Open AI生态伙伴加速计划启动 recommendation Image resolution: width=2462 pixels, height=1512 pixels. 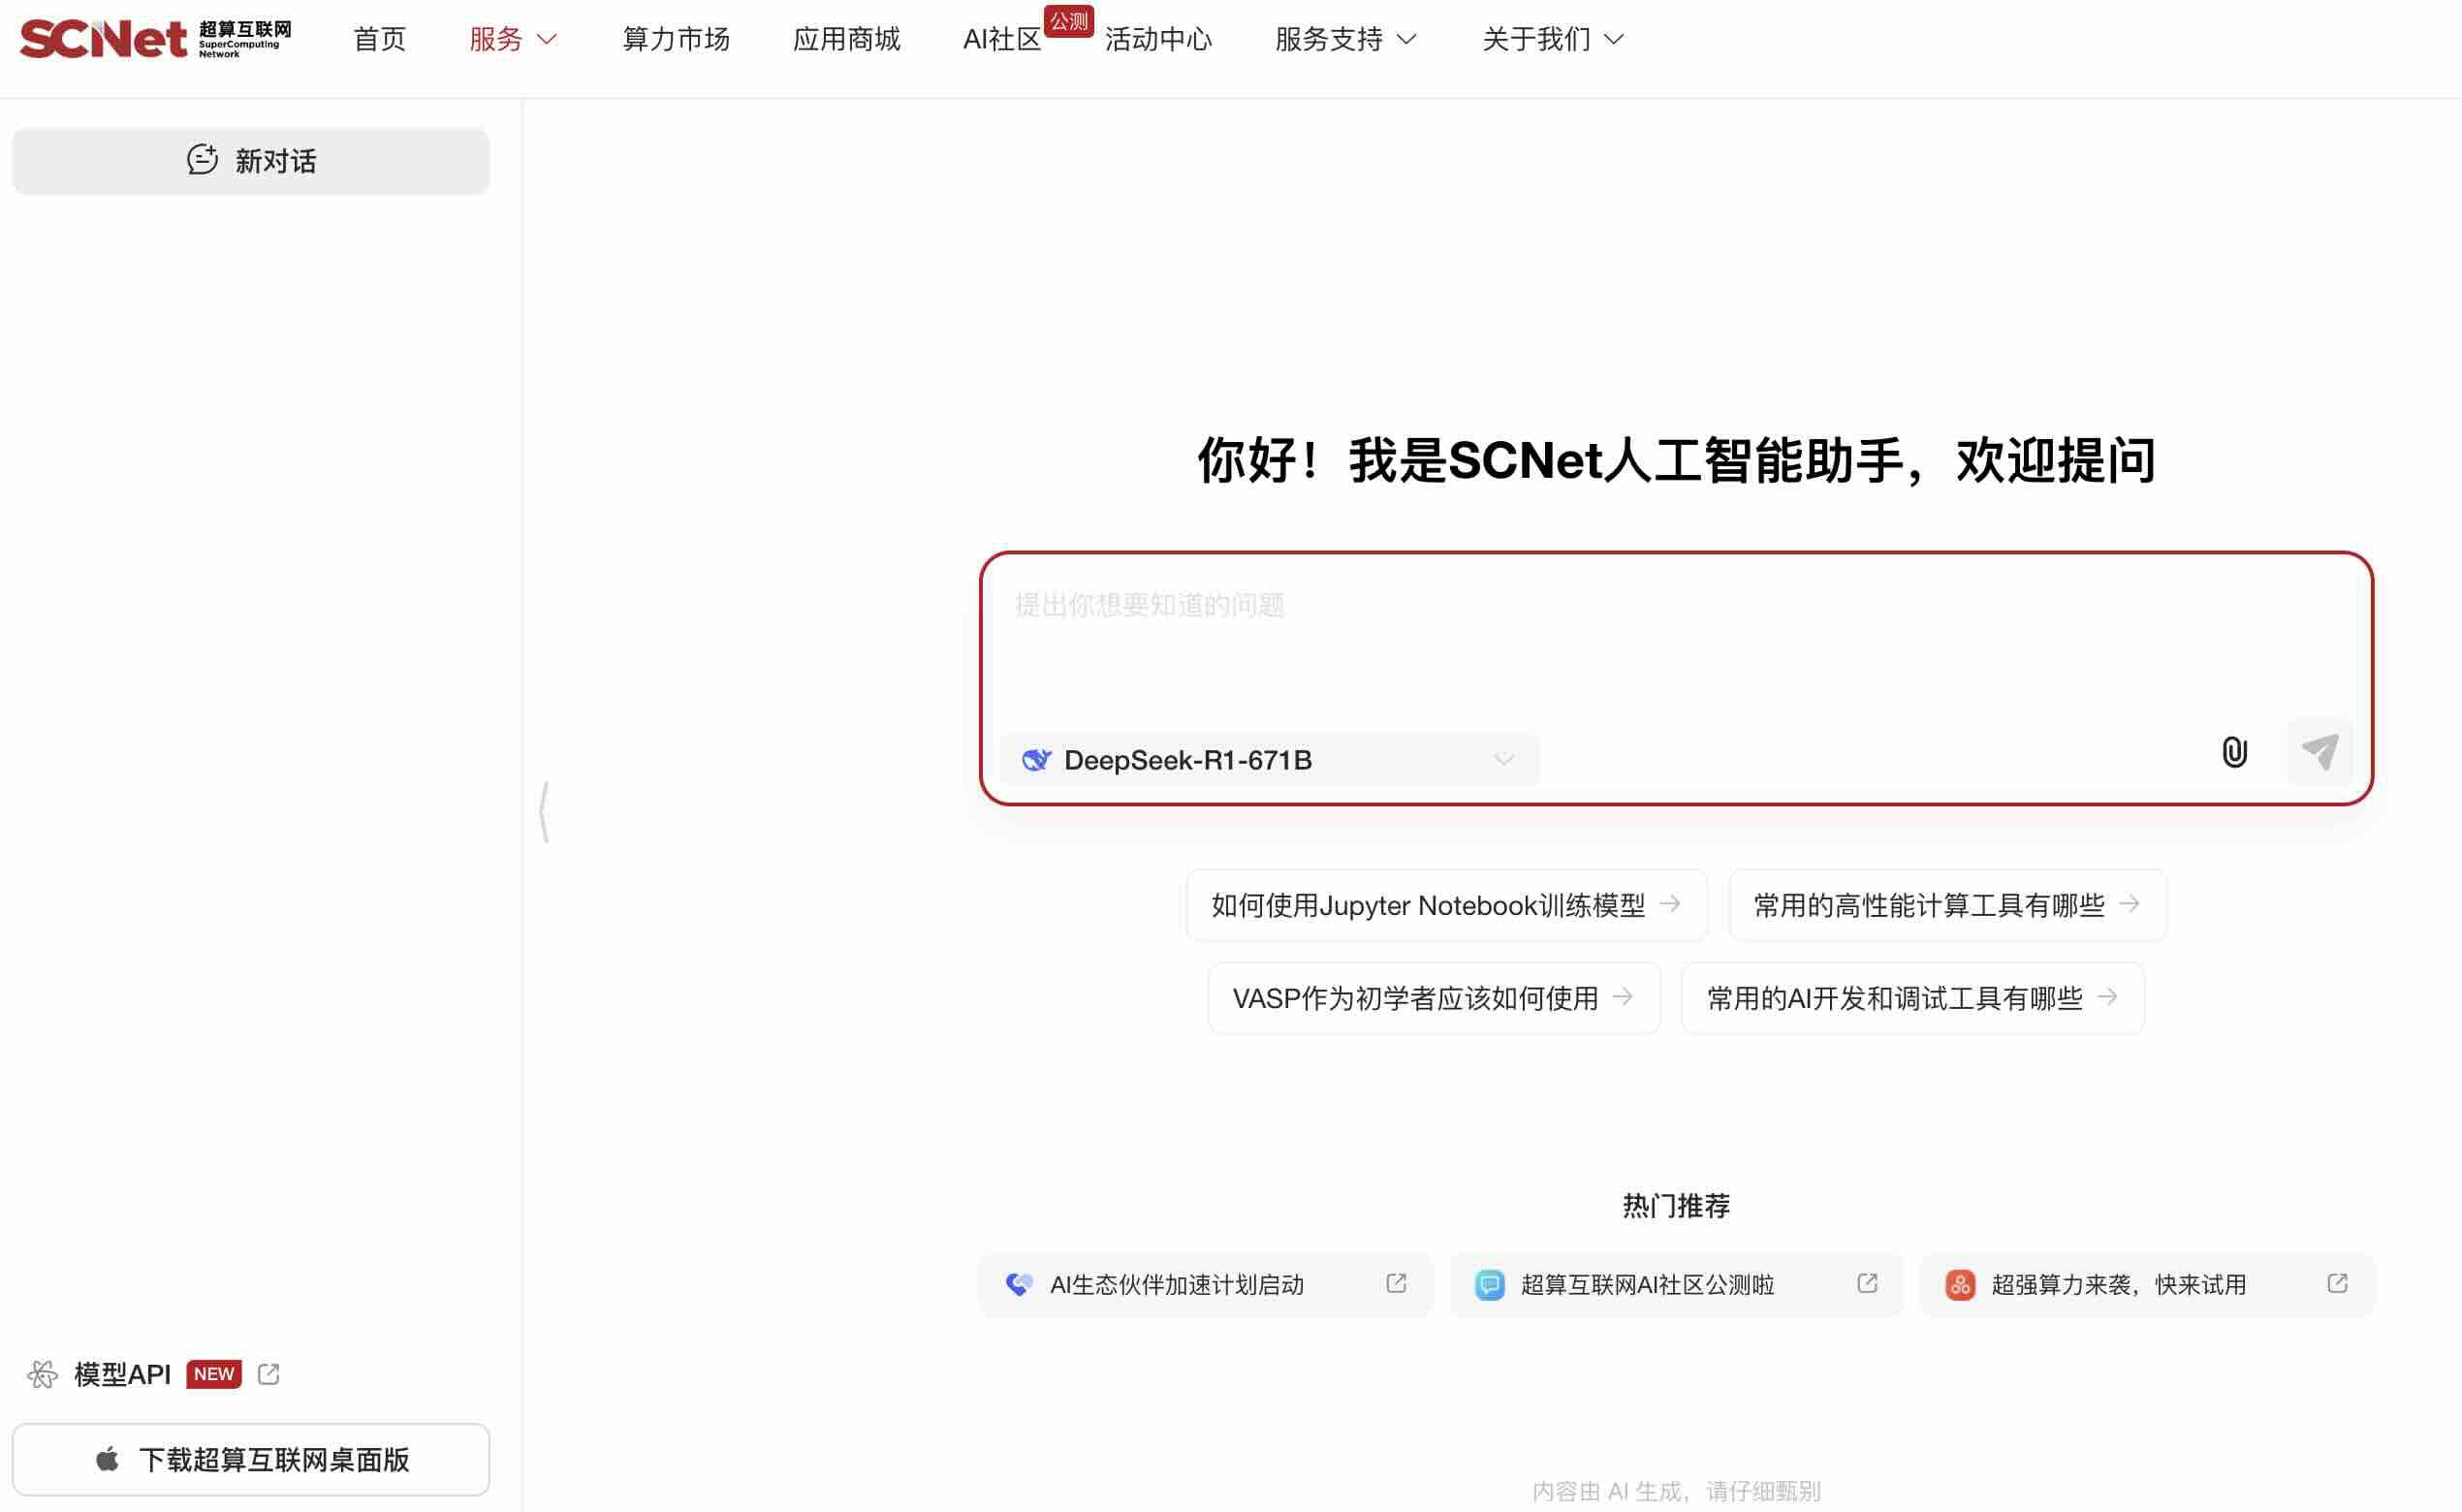point(1206,1284)
